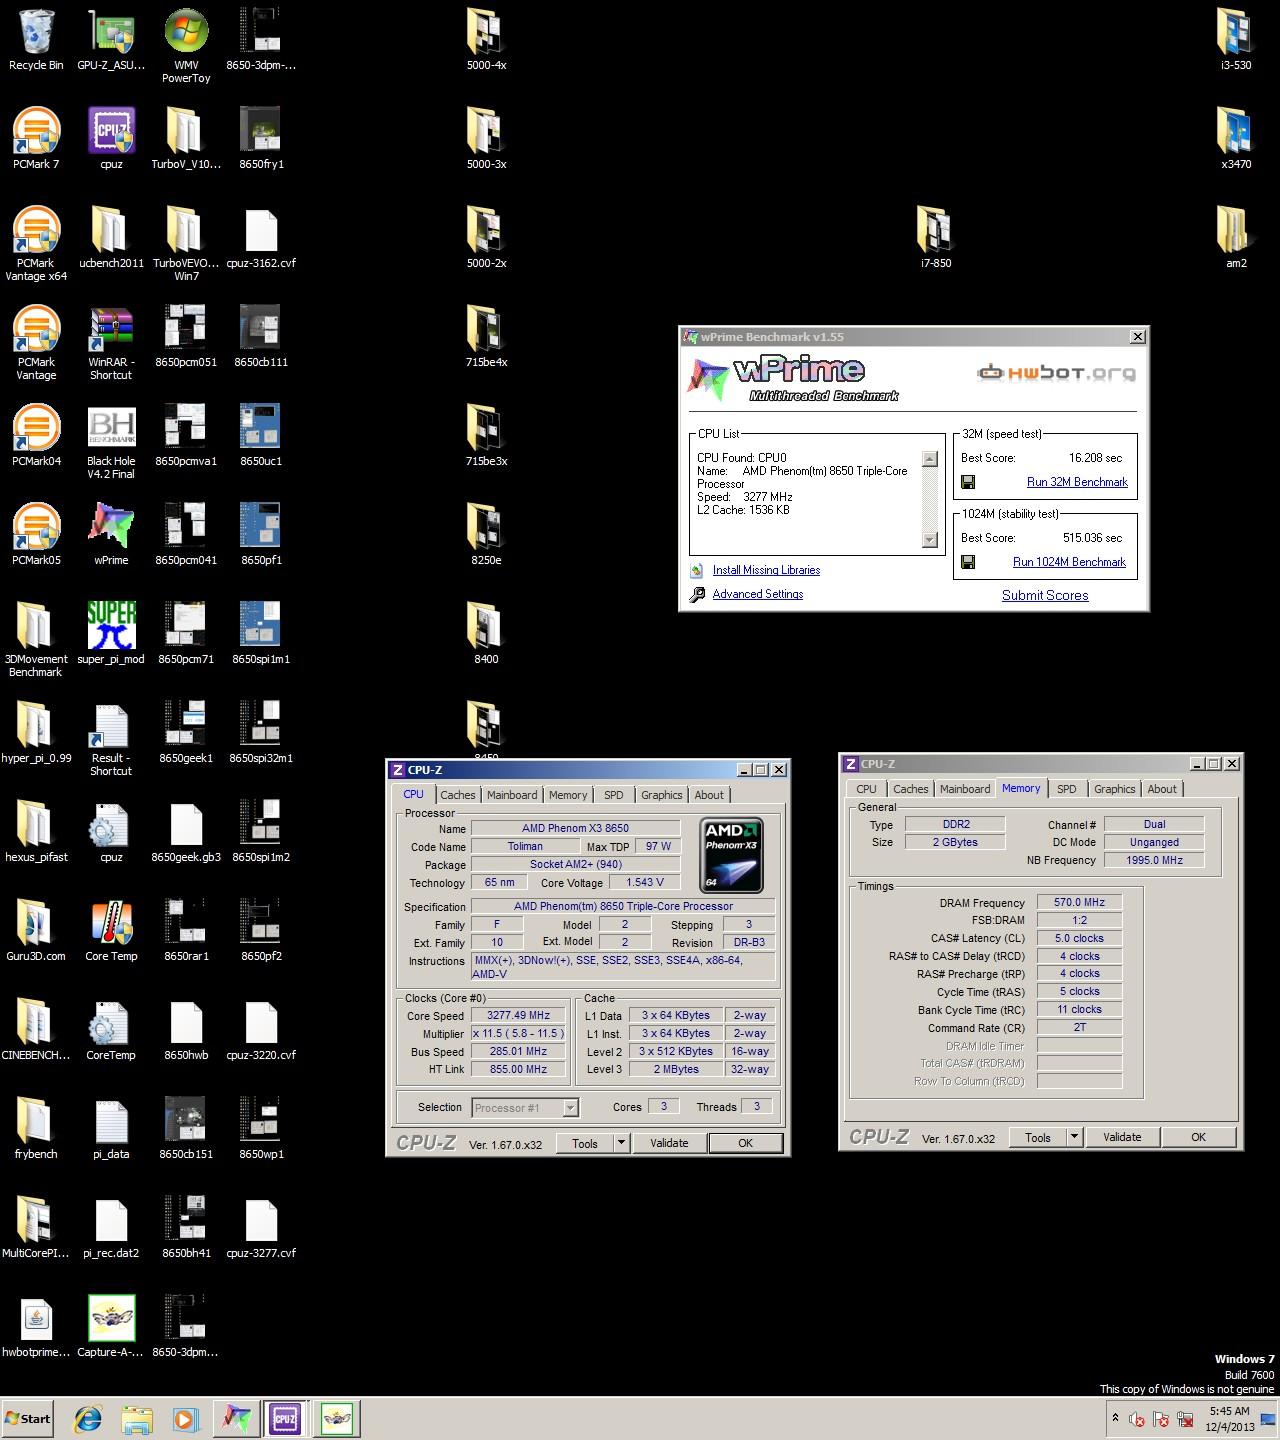Viewport: 1280px width, 1440px height.
Task: Open SPD tab in left CPU-Z window
Action: pyautogui.click(x=614, y=795)
